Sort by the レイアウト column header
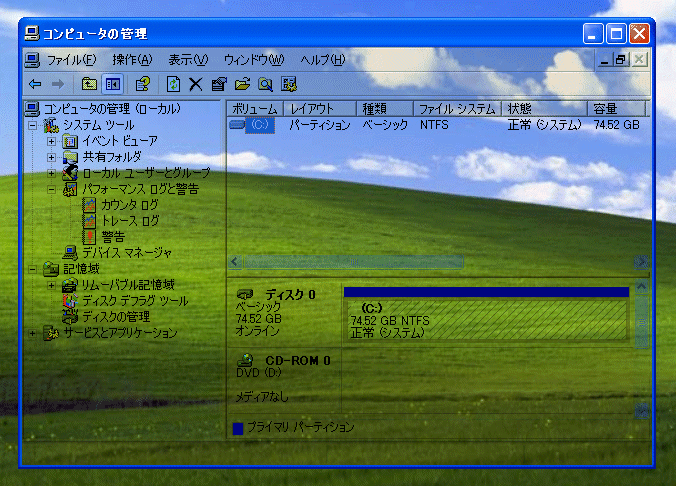Screen dimensions: 676x486 (320, 109)
